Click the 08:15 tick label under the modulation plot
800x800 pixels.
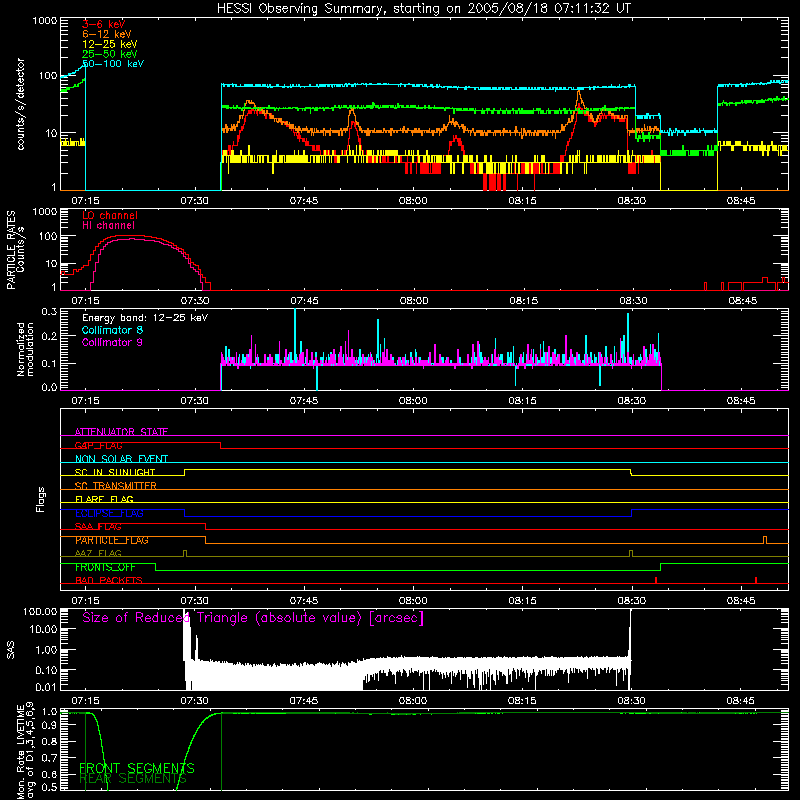point(522,401)
